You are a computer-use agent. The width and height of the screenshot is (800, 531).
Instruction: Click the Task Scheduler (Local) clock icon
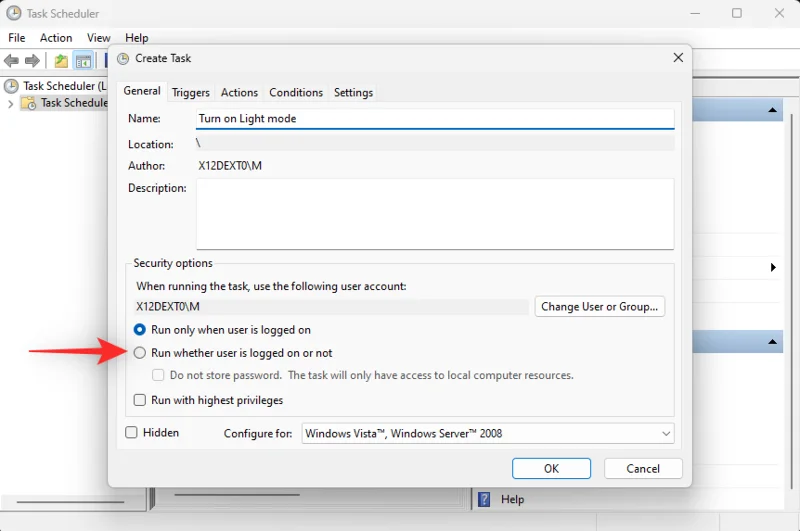click(11, 86)
